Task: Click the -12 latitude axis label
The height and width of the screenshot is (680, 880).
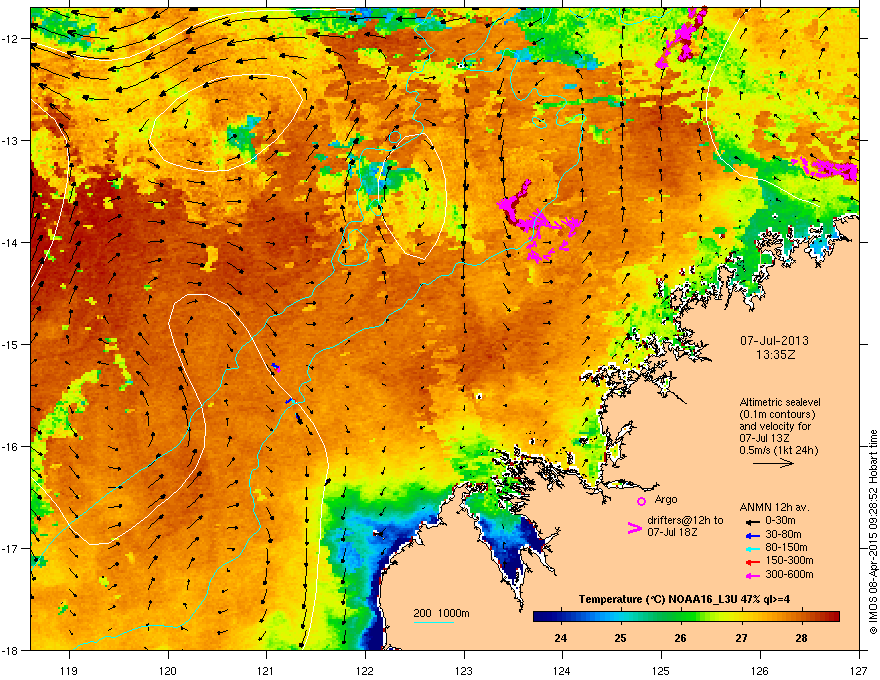Action: [10, 39]
